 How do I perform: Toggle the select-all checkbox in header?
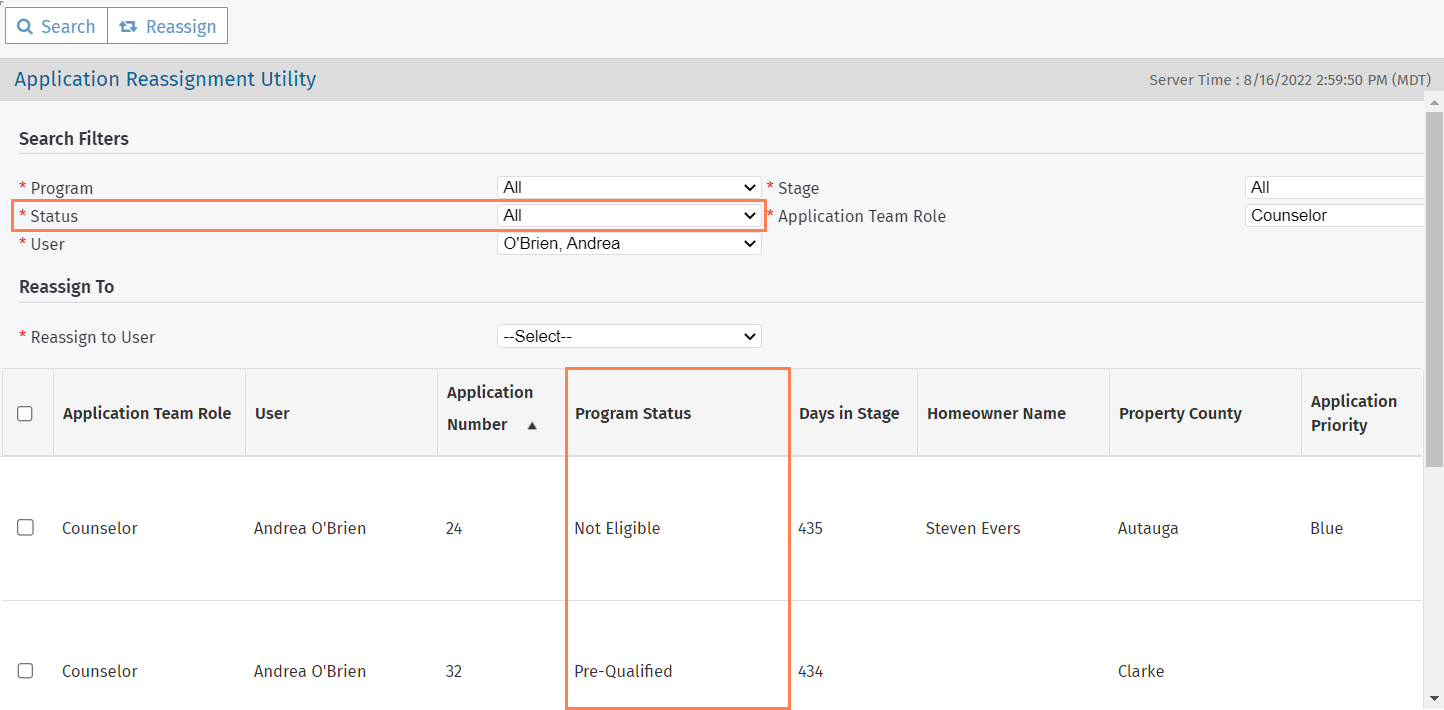click(25, 413)
